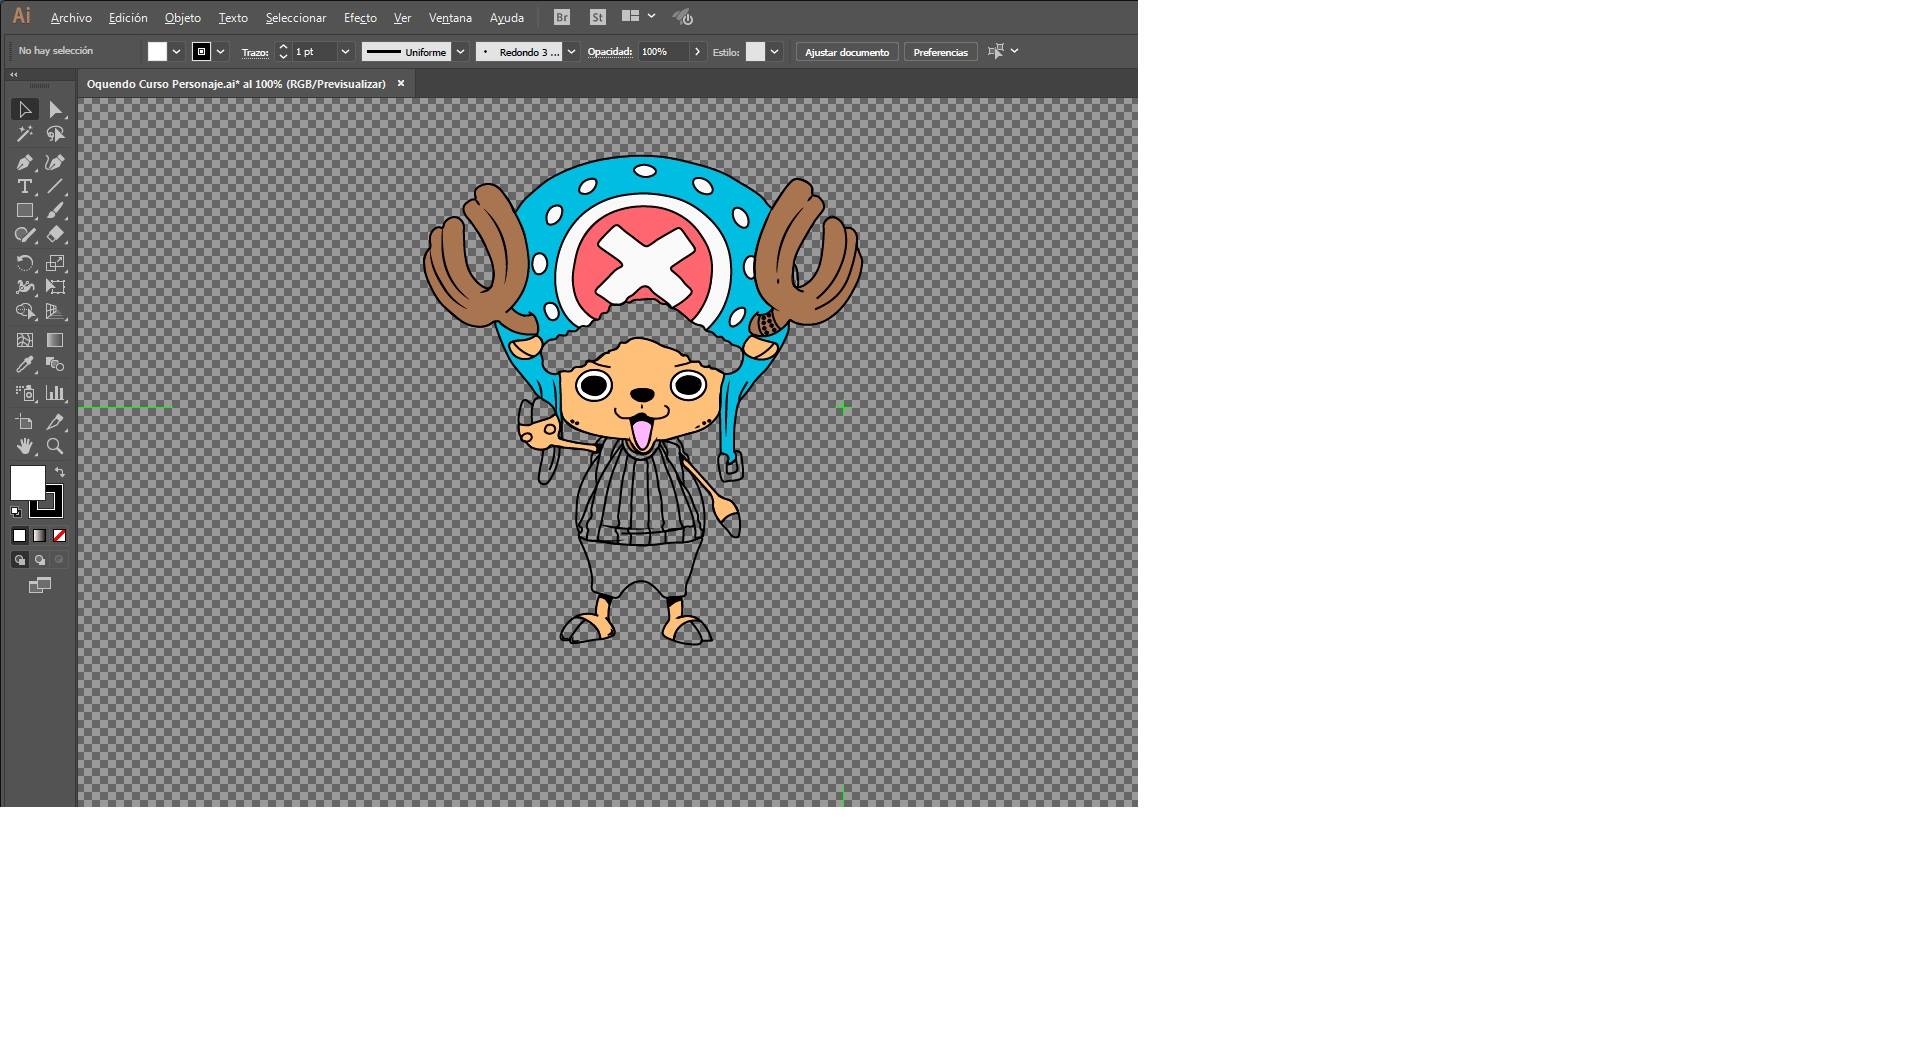Screen dimensions: 1920x1040
Task: Swap fill and stroke colors
Action: [x=60, y=472]
